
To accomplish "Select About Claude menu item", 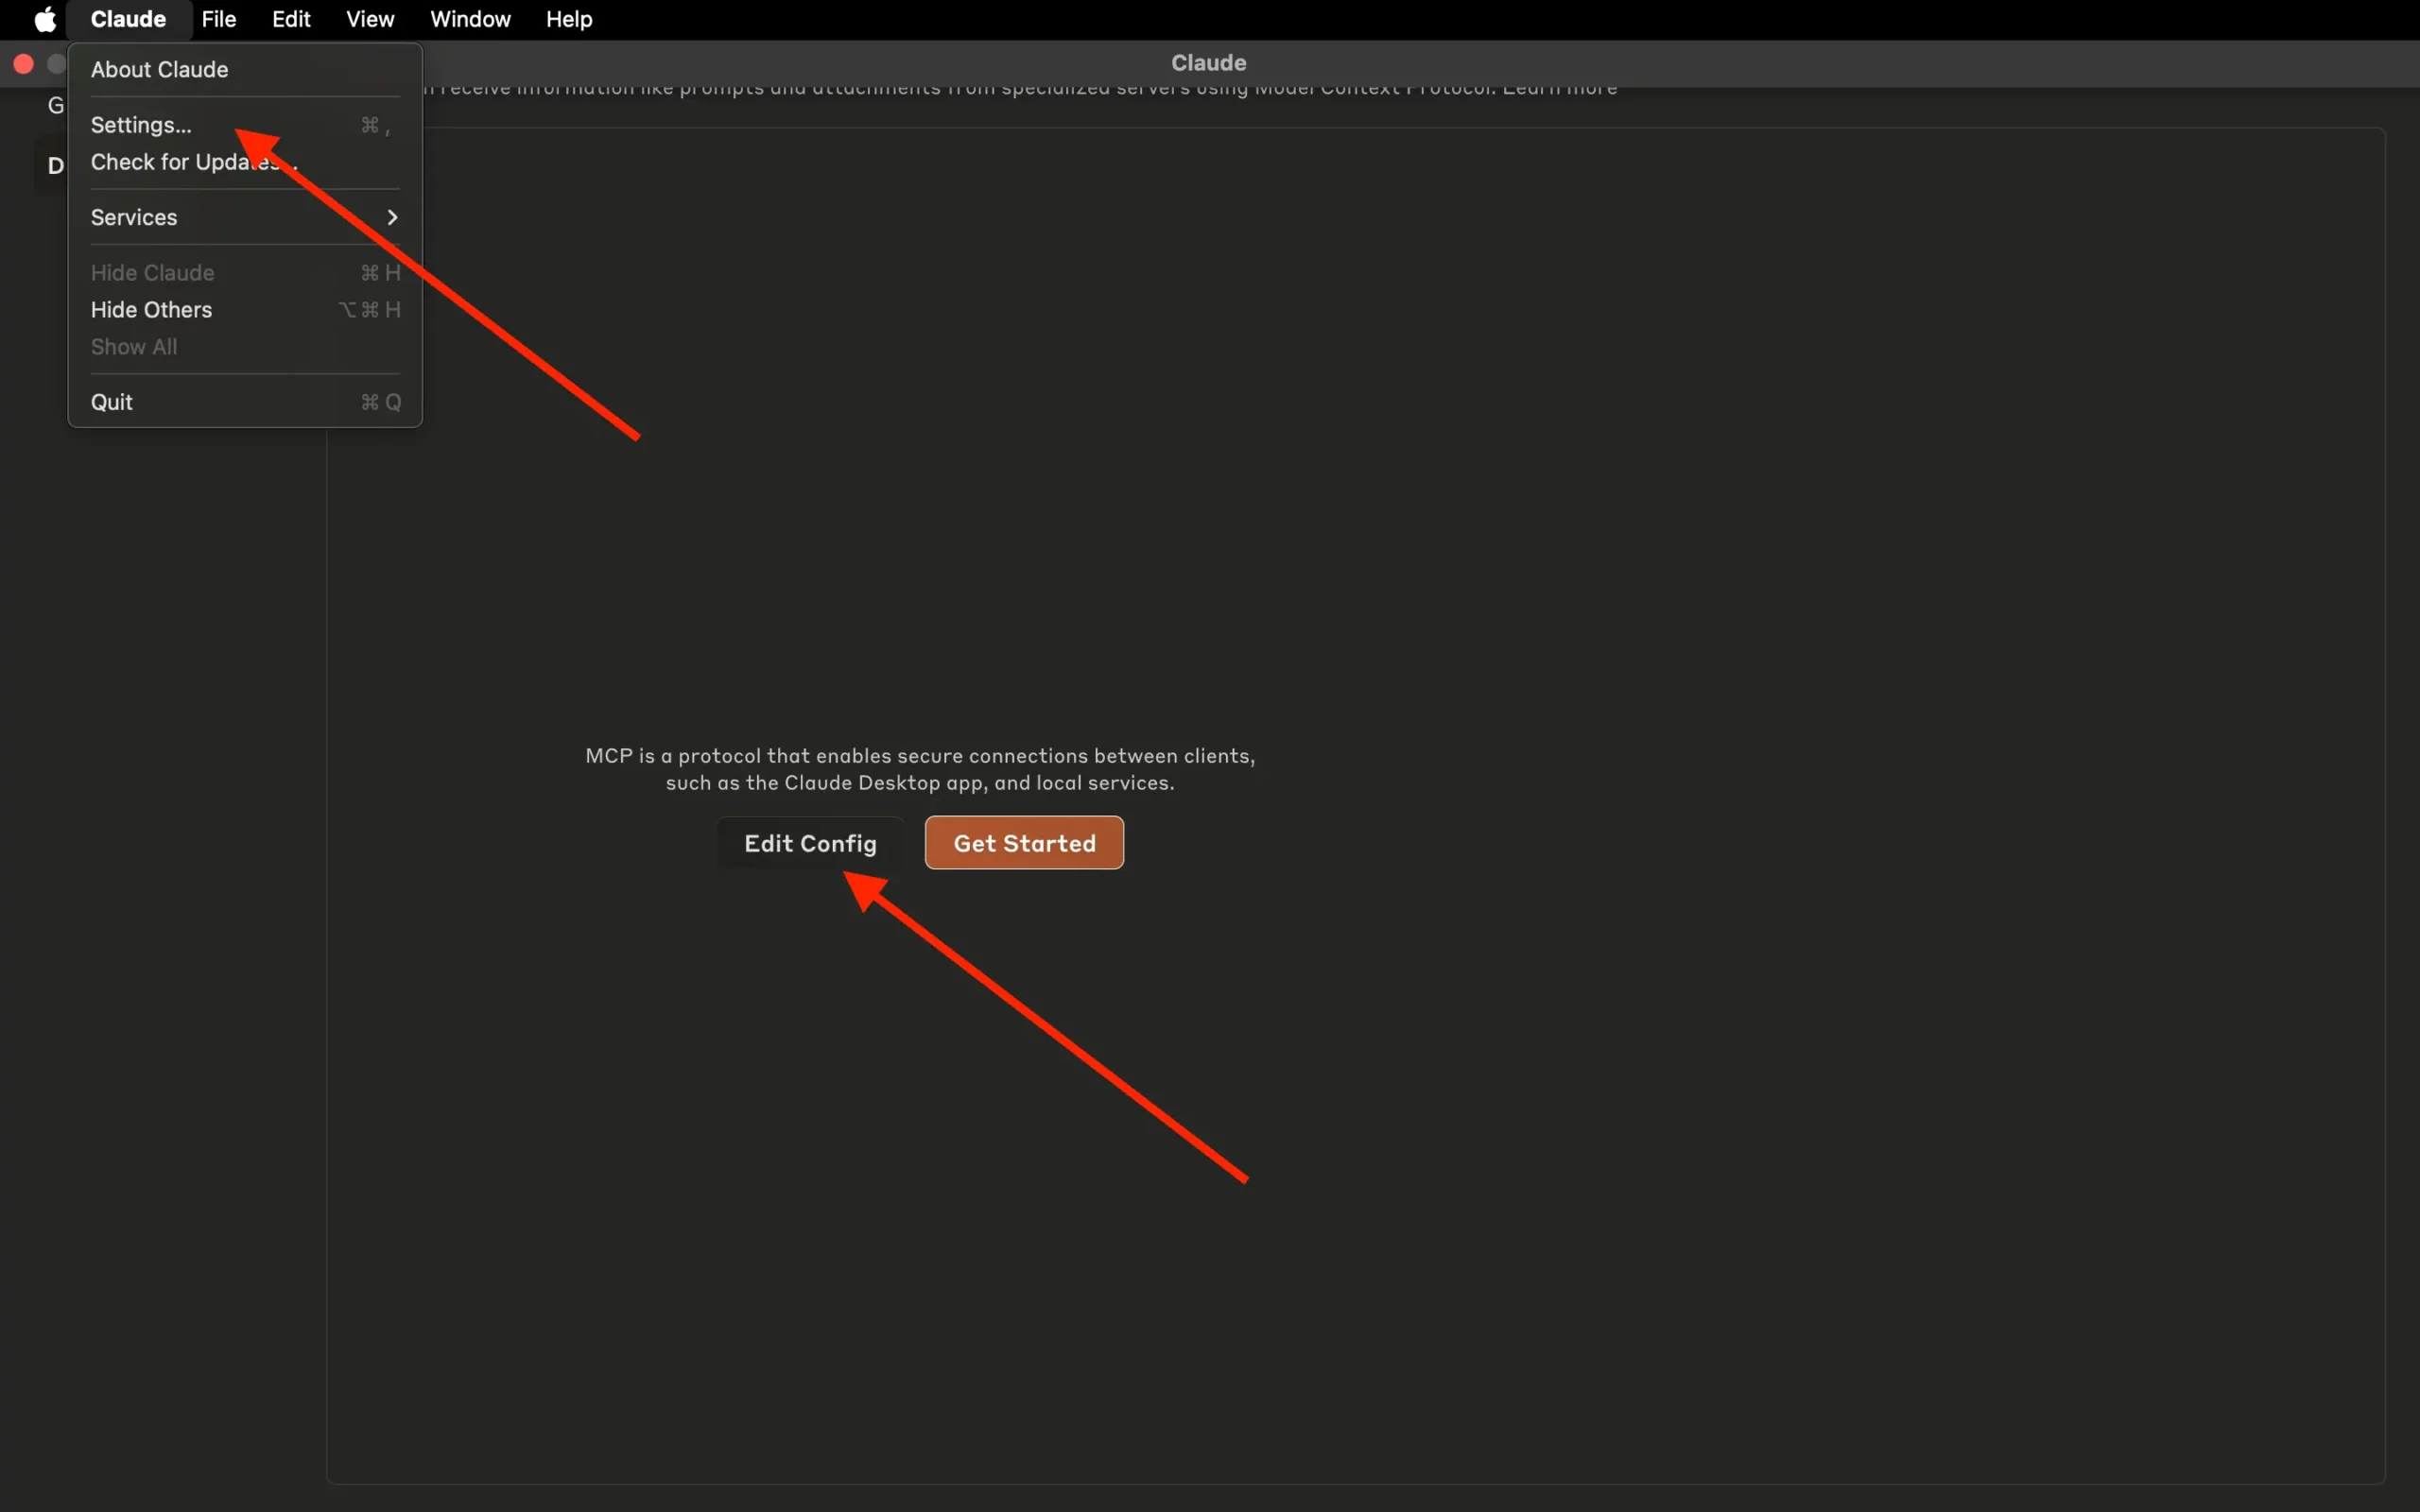I will [x=245, y=70].
